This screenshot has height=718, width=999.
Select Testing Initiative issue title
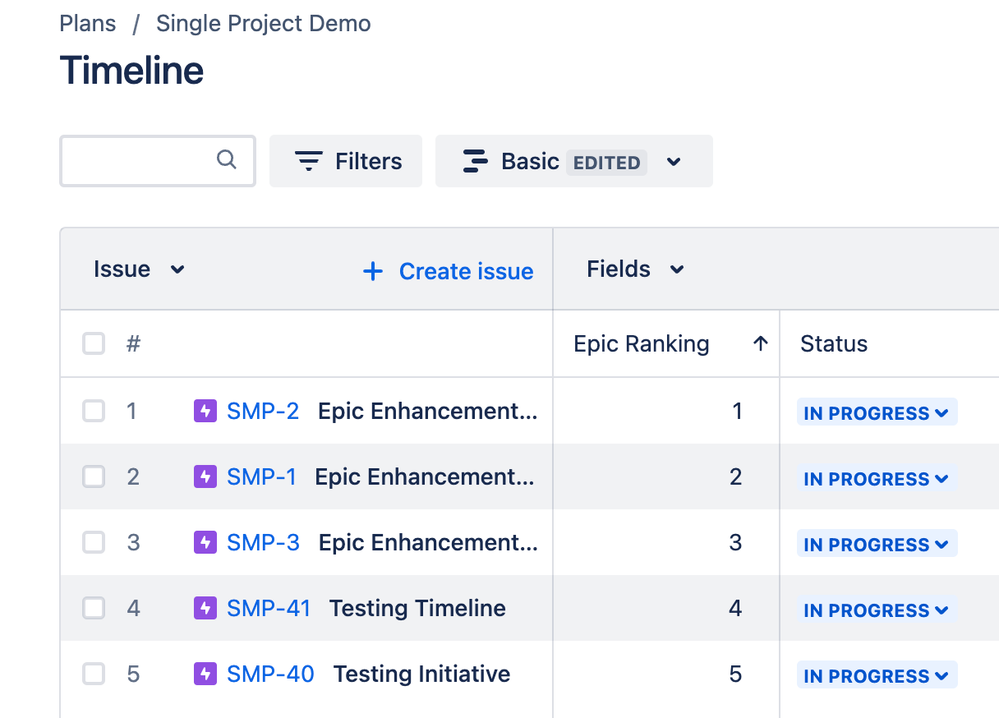point(422,673)
